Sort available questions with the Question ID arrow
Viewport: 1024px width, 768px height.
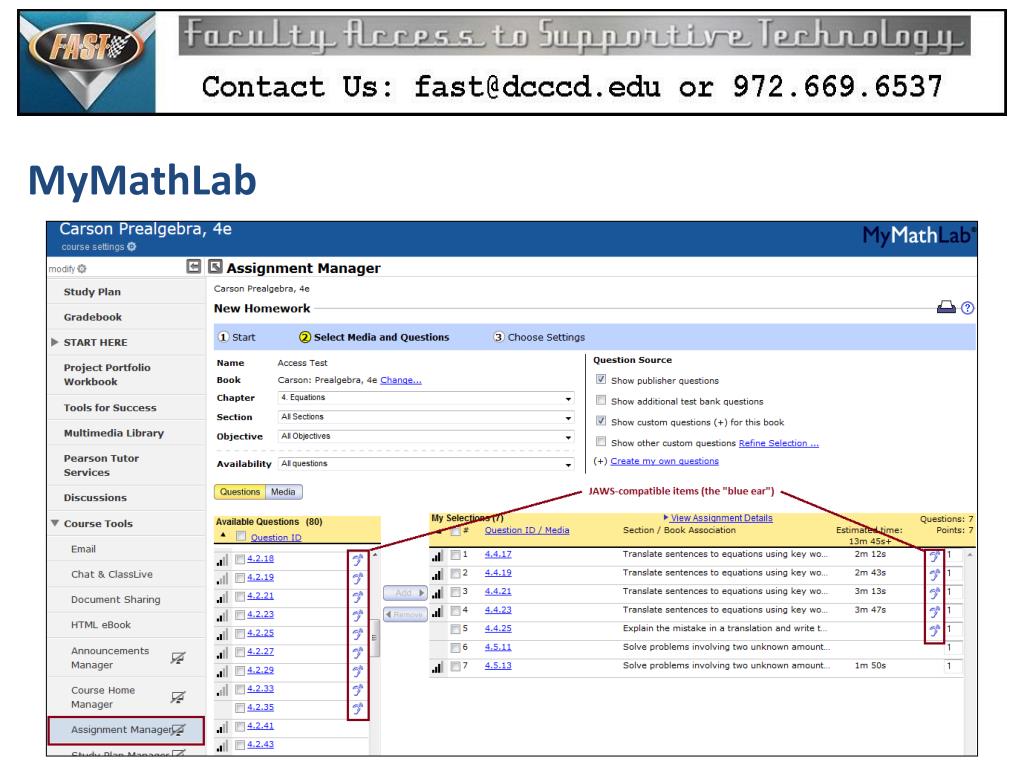pyautogui.click(x=223, y=535)
